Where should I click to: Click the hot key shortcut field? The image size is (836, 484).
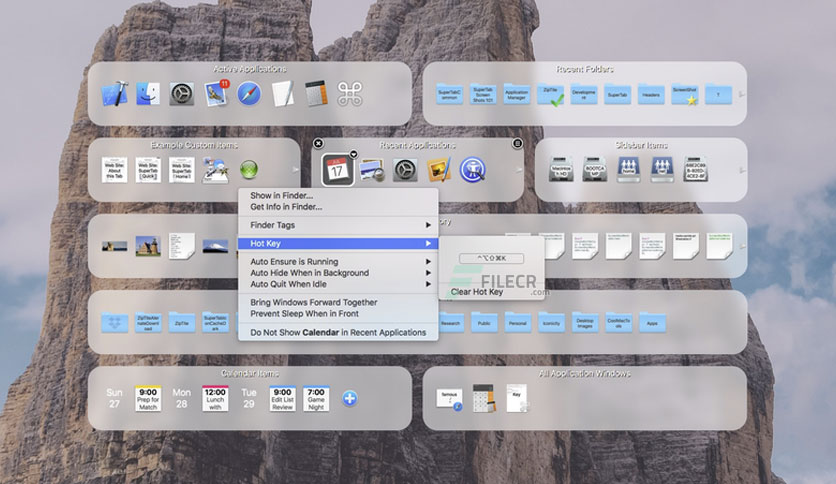[492, 259]
